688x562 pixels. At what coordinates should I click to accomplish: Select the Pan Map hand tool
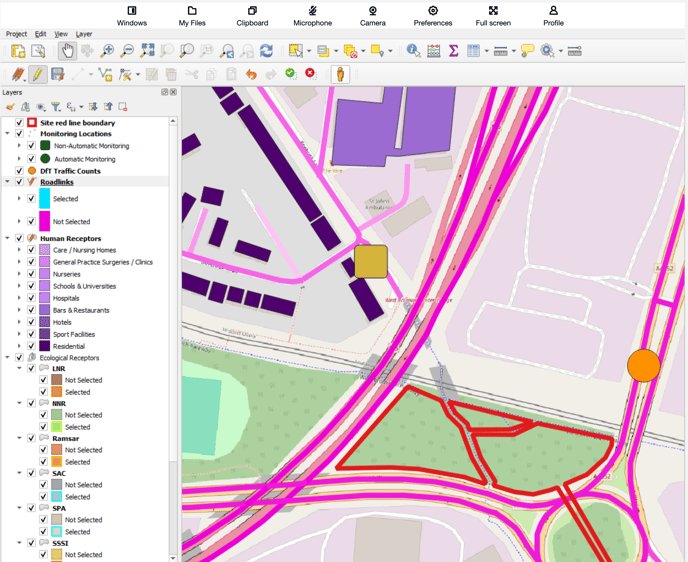click(67, 51)
